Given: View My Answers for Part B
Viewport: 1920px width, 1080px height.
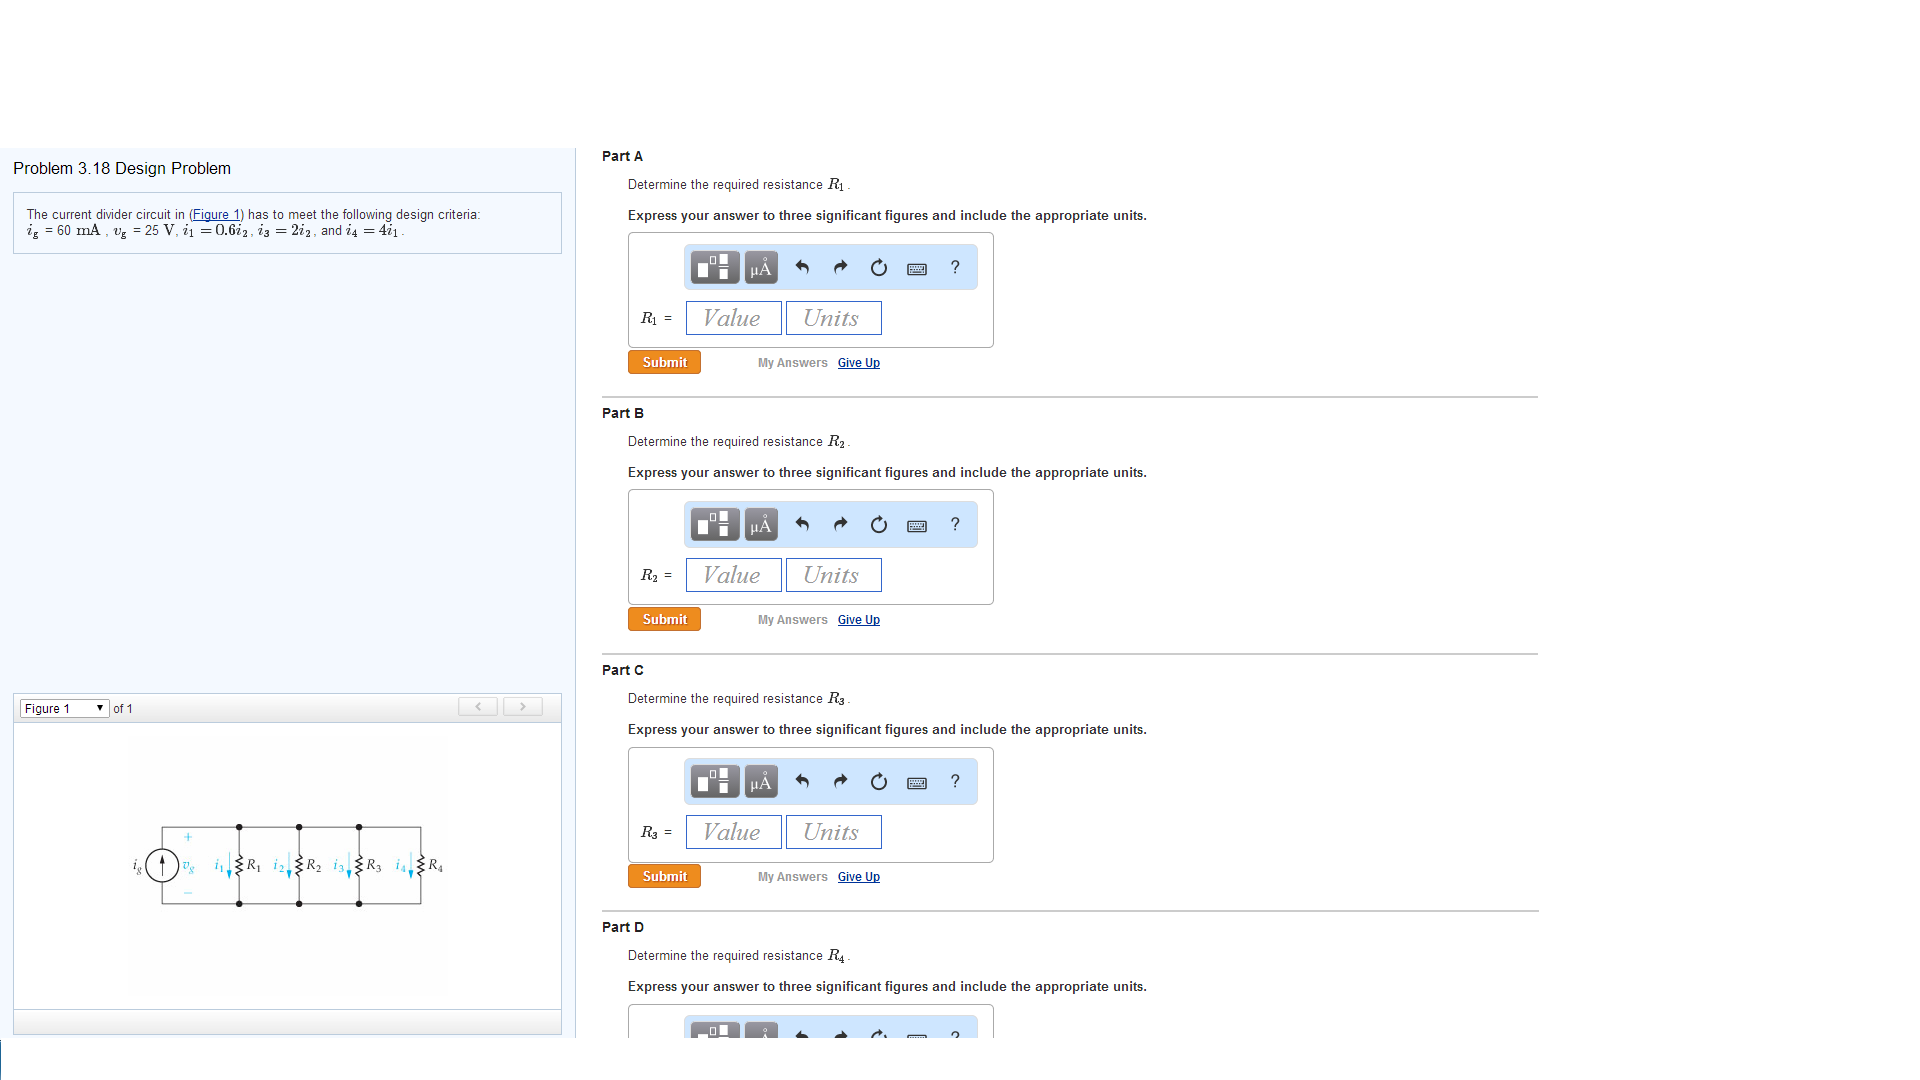Looking at the screenshot, I should point(793,620).
